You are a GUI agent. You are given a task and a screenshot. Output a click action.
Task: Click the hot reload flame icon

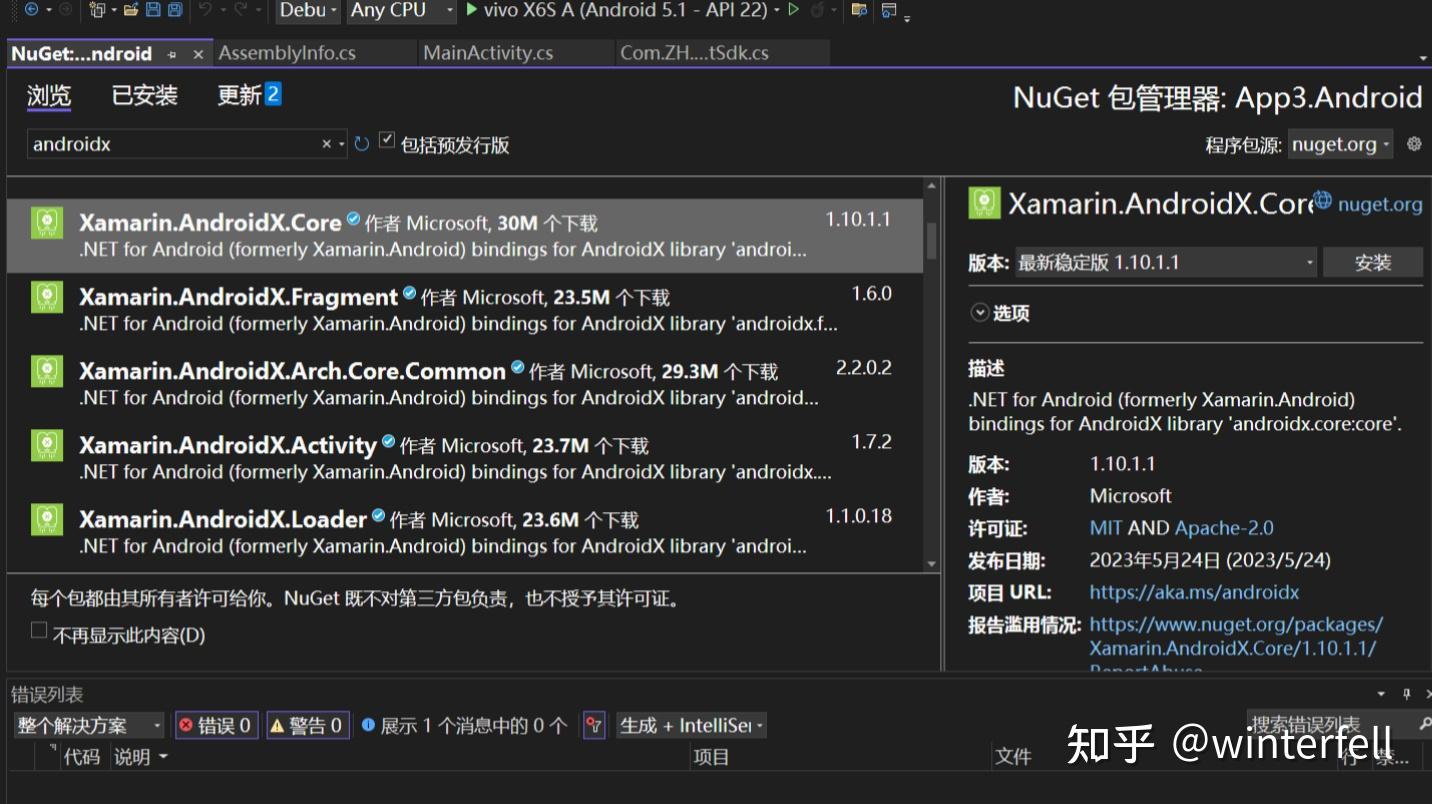pyautogui.click(x=817, y=10)
